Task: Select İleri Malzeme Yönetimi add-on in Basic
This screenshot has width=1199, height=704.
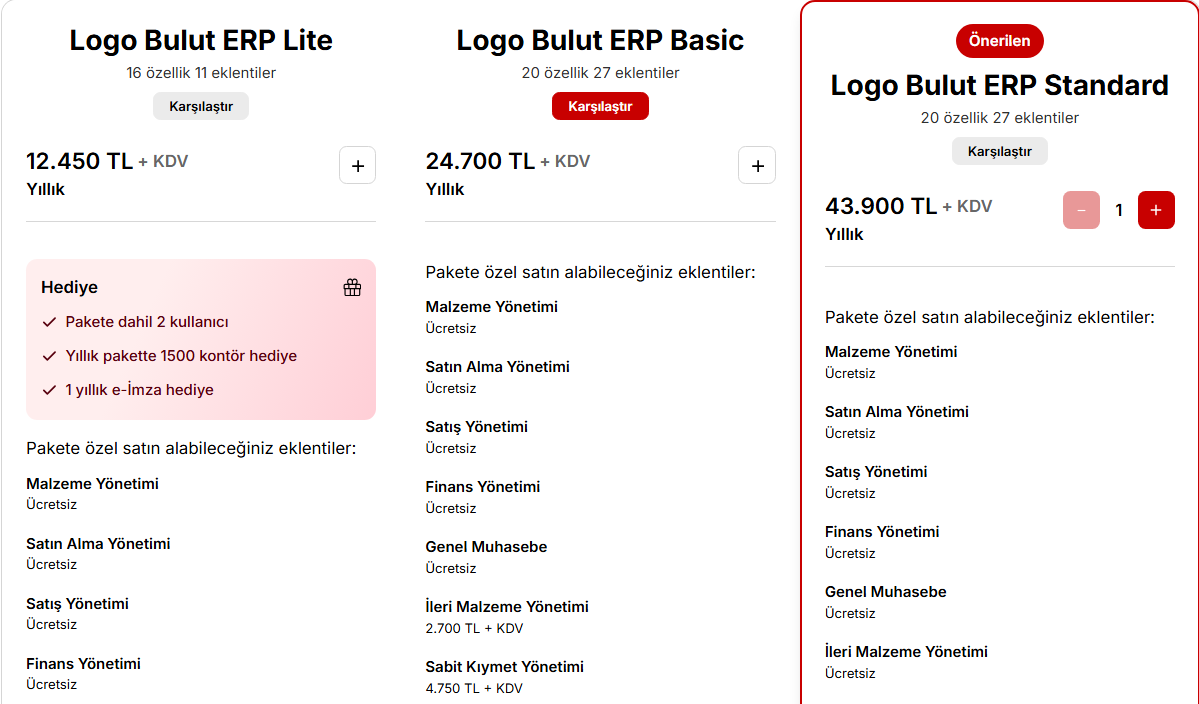Action: click(507, 607)
